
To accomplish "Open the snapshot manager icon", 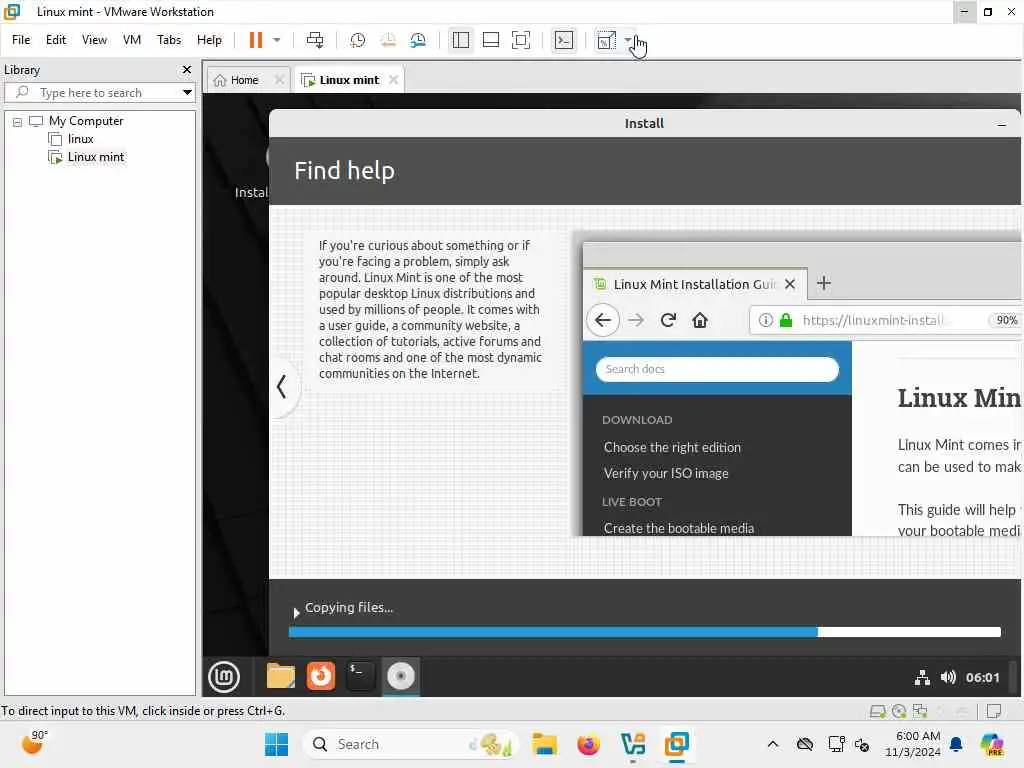I will coord(418,40).
